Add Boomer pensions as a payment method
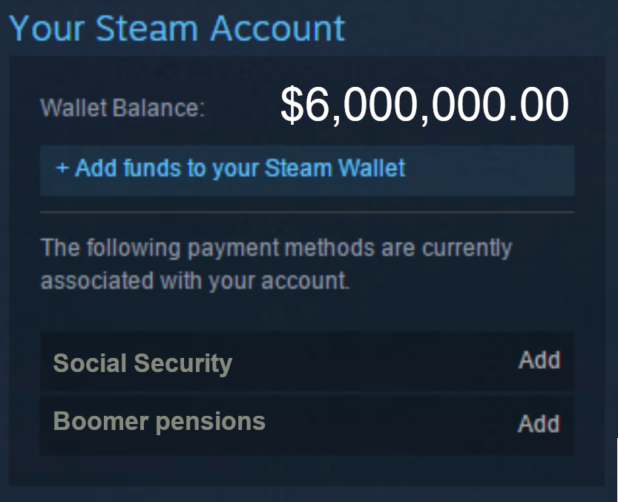Viewport: 618px width, 502px height. (538, 423)
